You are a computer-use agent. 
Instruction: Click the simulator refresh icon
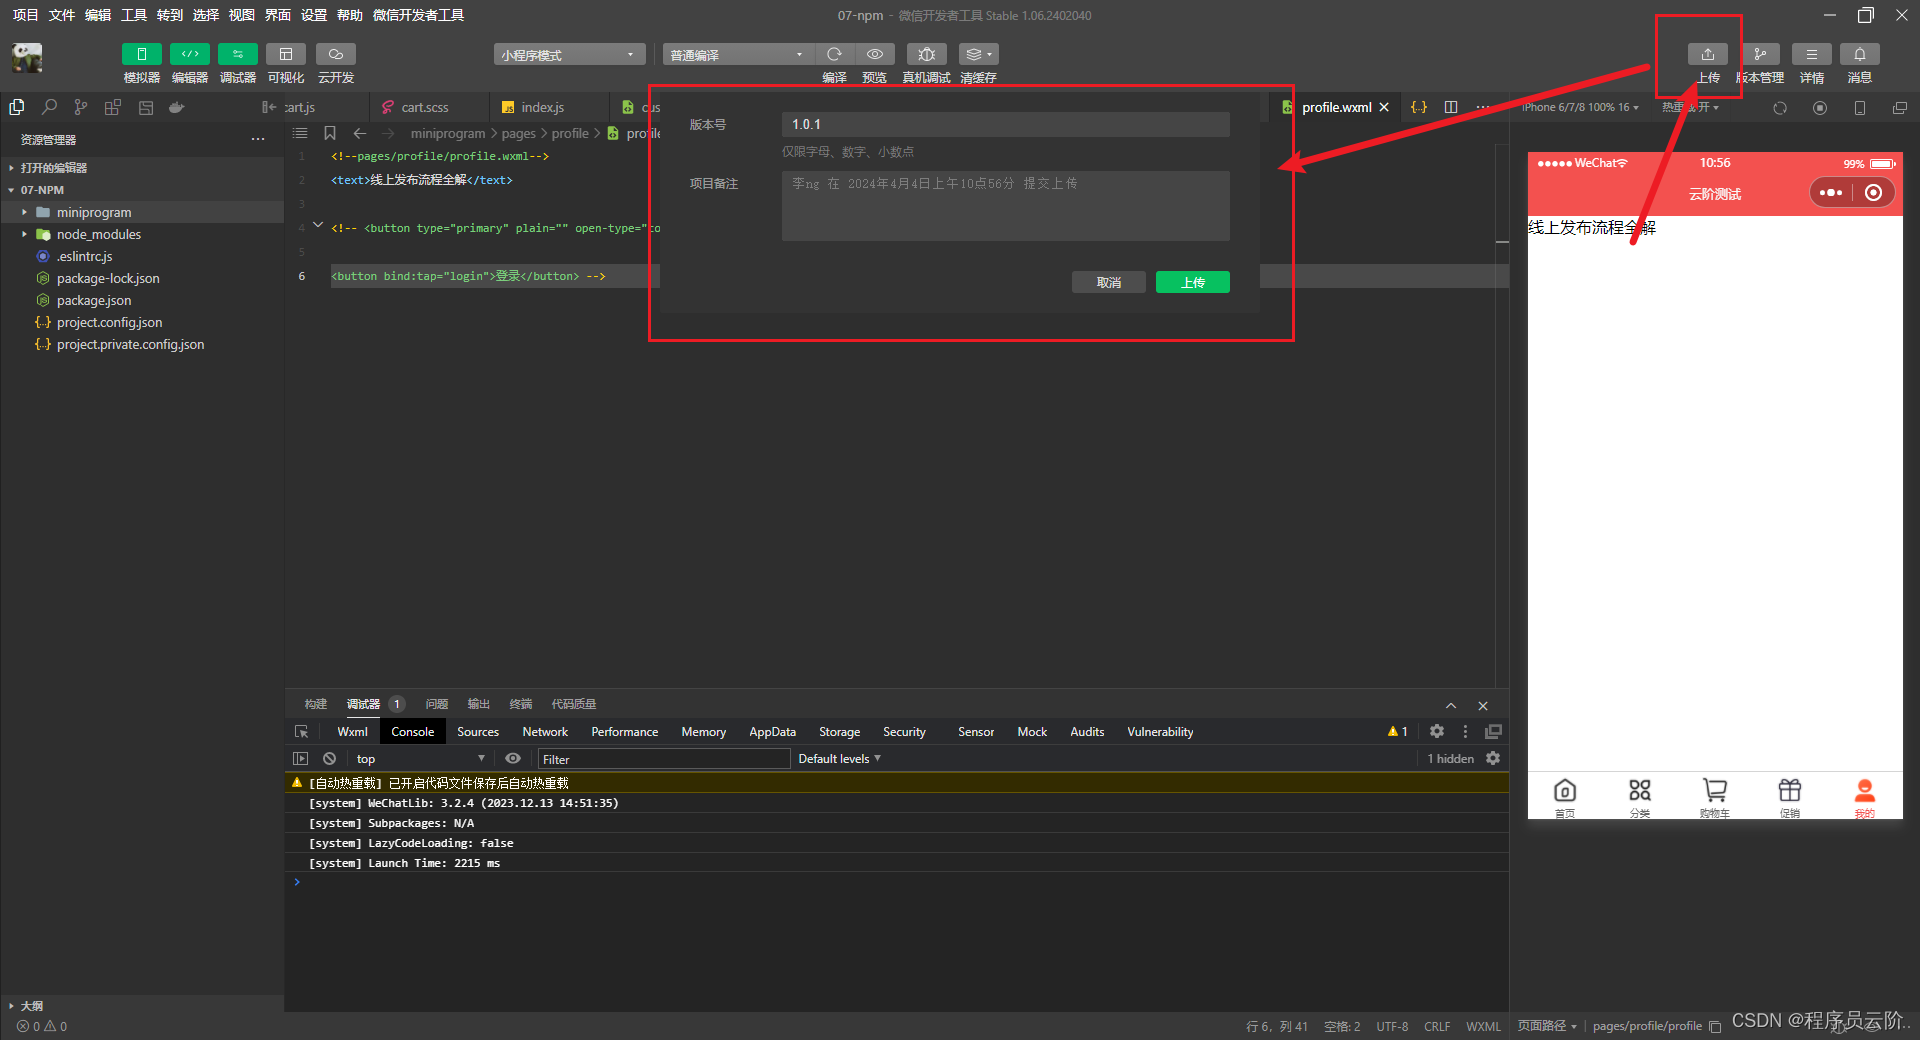tap(1780, 108)
